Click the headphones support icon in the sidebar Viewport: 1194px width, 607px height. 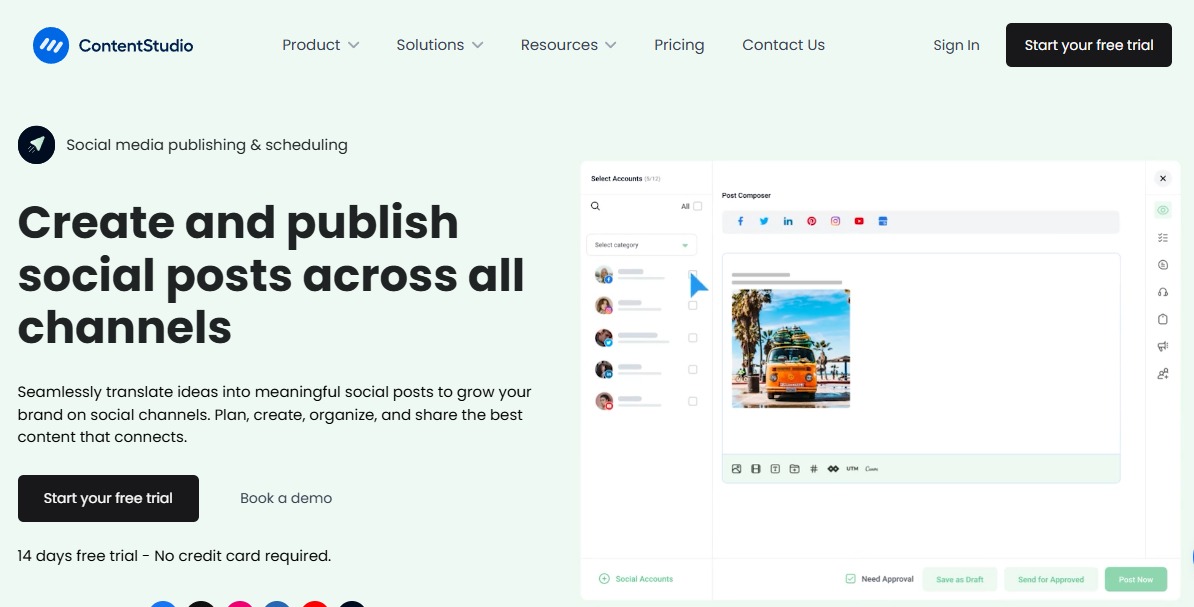point(1162,292)
